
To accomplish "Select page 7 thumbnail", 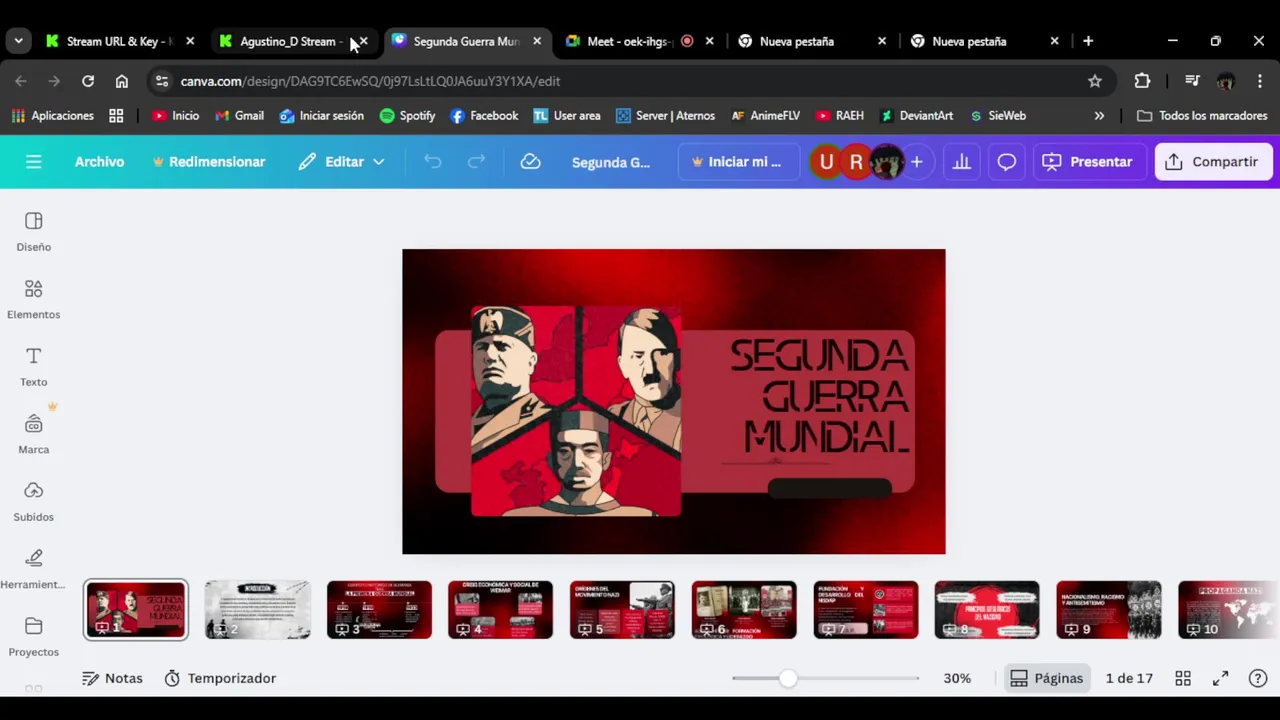I will [866, 610].
